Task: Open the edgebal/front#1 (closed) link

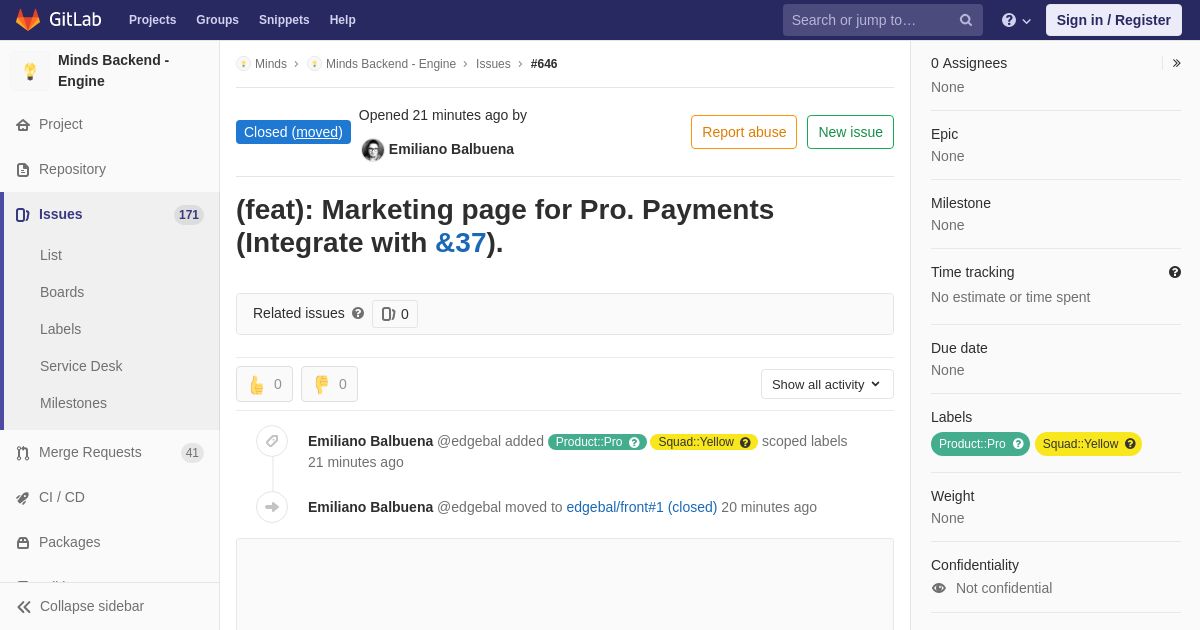Action: pyautogui.click(x=642, y=507)
